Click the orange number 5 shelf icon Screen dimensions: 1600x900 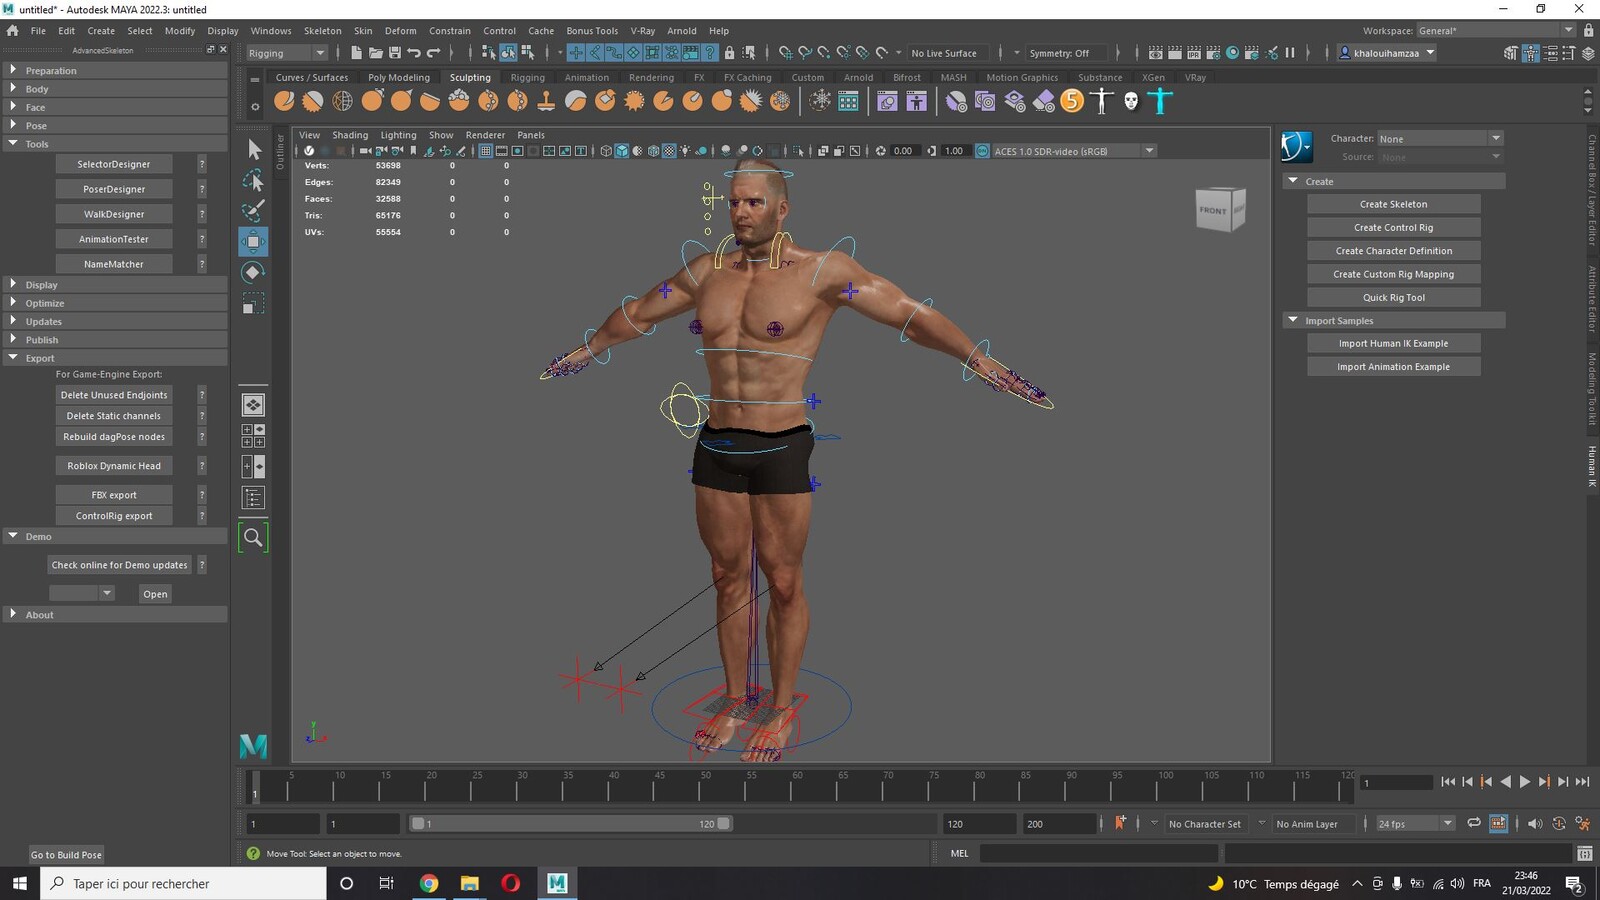1072,101
